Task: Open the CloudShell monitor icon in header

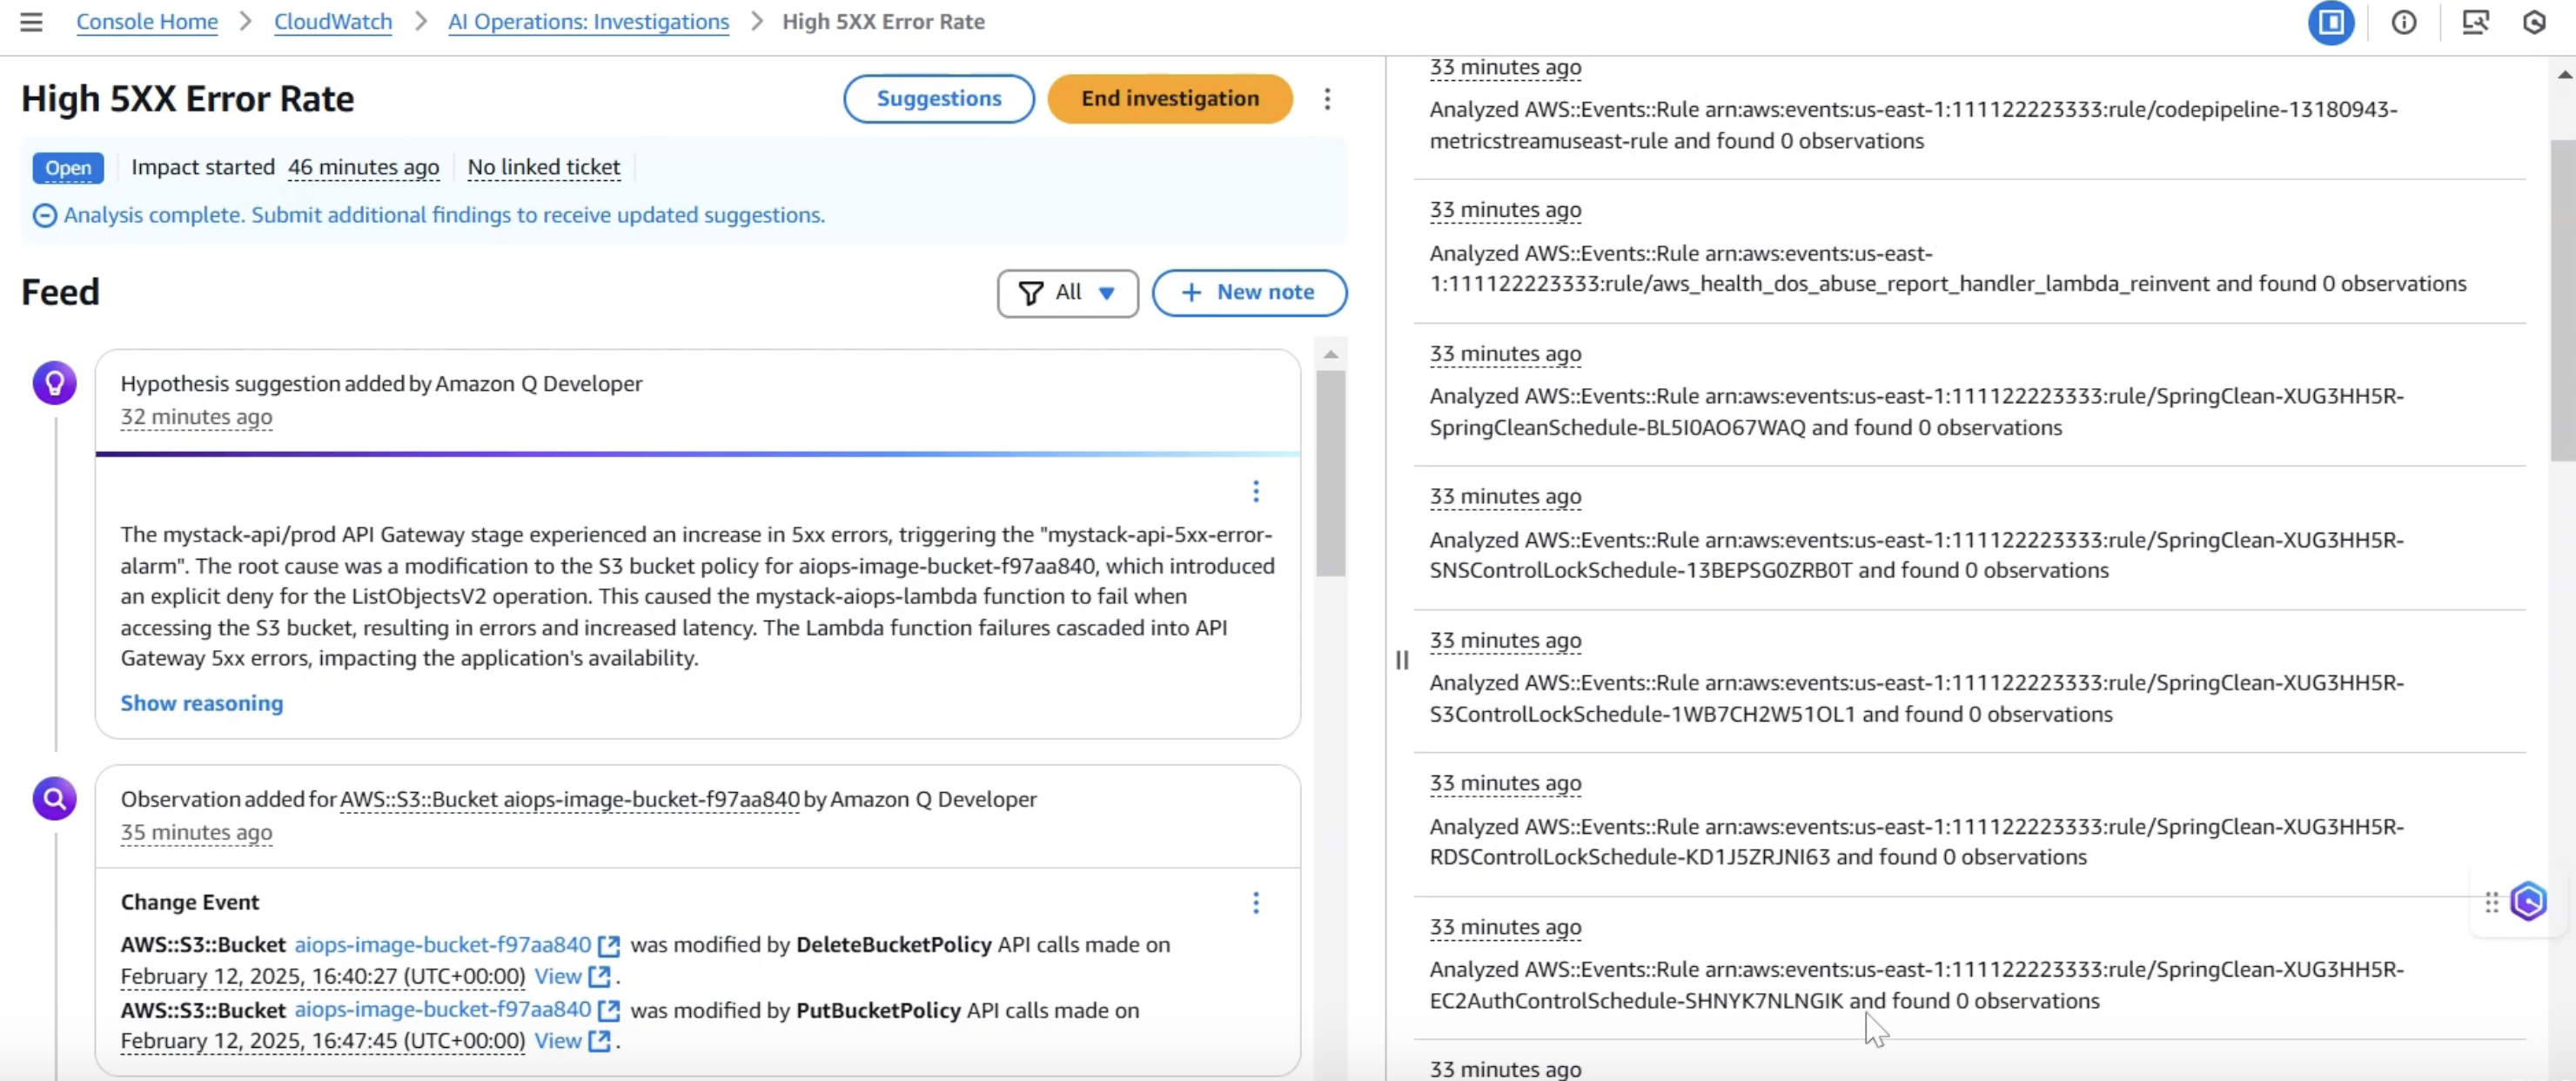Action: [2475, 22]
